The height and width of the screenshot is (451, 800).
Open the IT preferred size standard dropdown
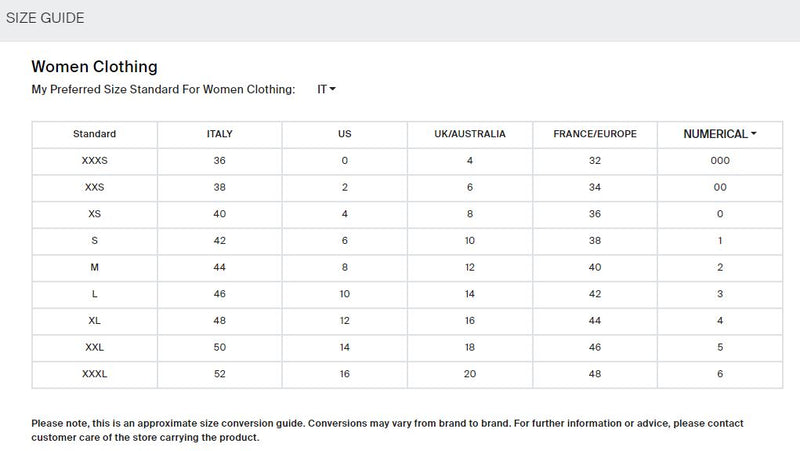[326, 90]
